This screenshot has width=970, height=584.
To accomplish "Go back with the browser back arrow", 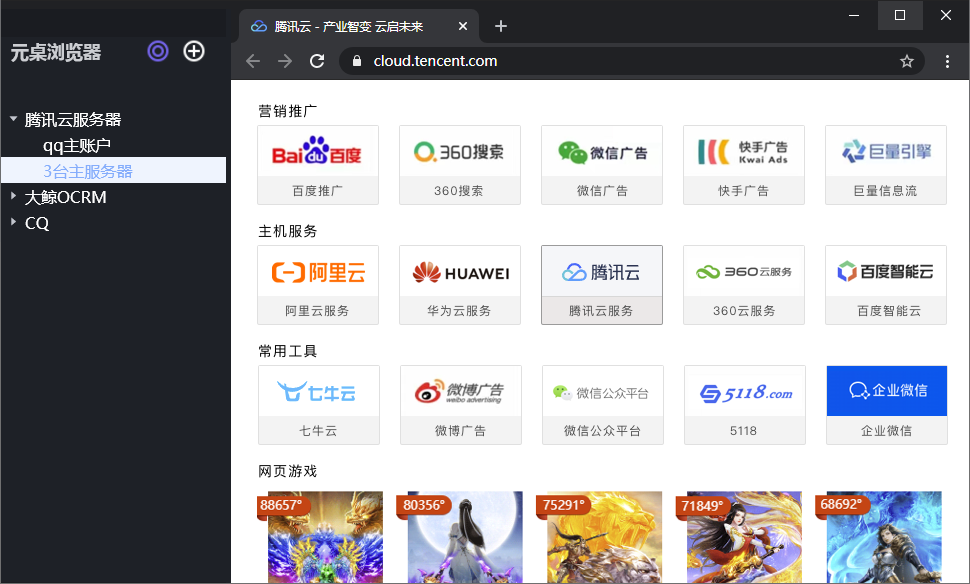I will [x=253, y=61].
